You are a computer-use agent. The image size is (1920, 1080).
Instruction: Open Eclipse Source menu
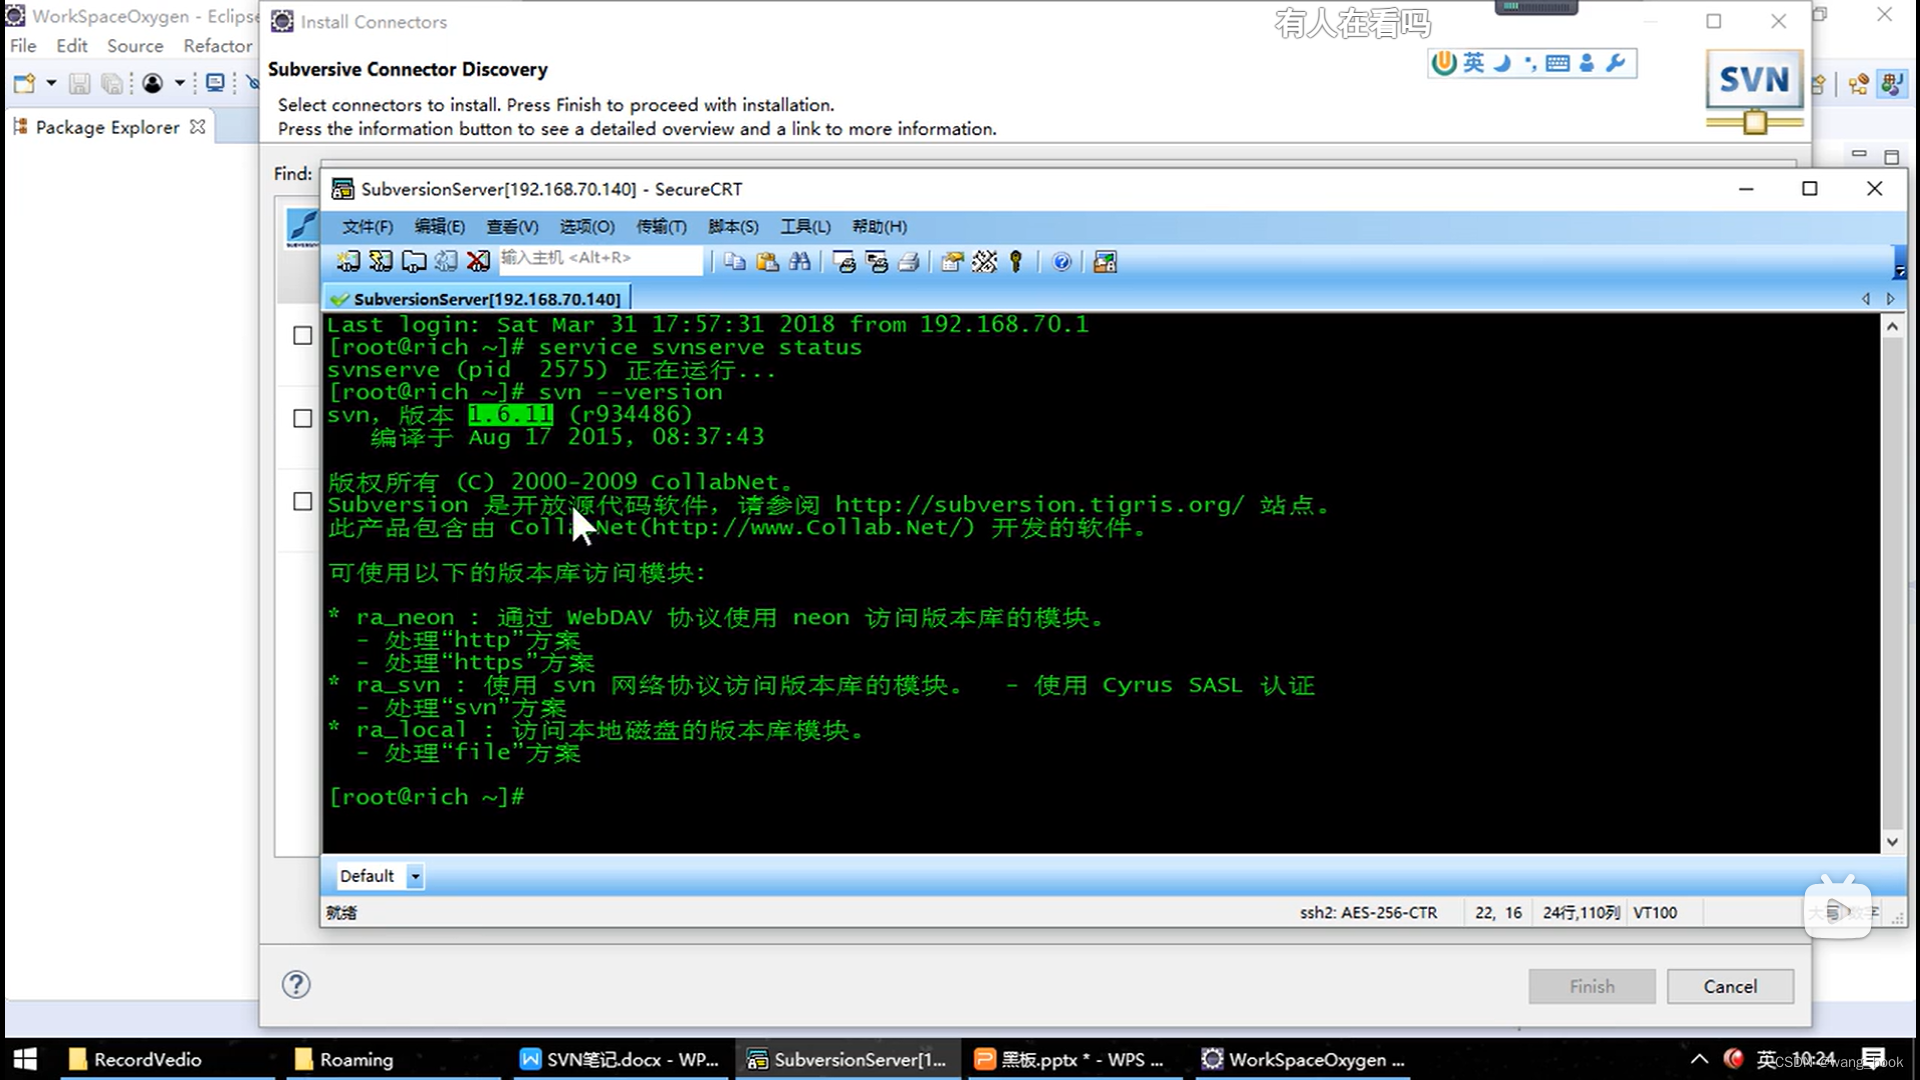coord(135,46)
